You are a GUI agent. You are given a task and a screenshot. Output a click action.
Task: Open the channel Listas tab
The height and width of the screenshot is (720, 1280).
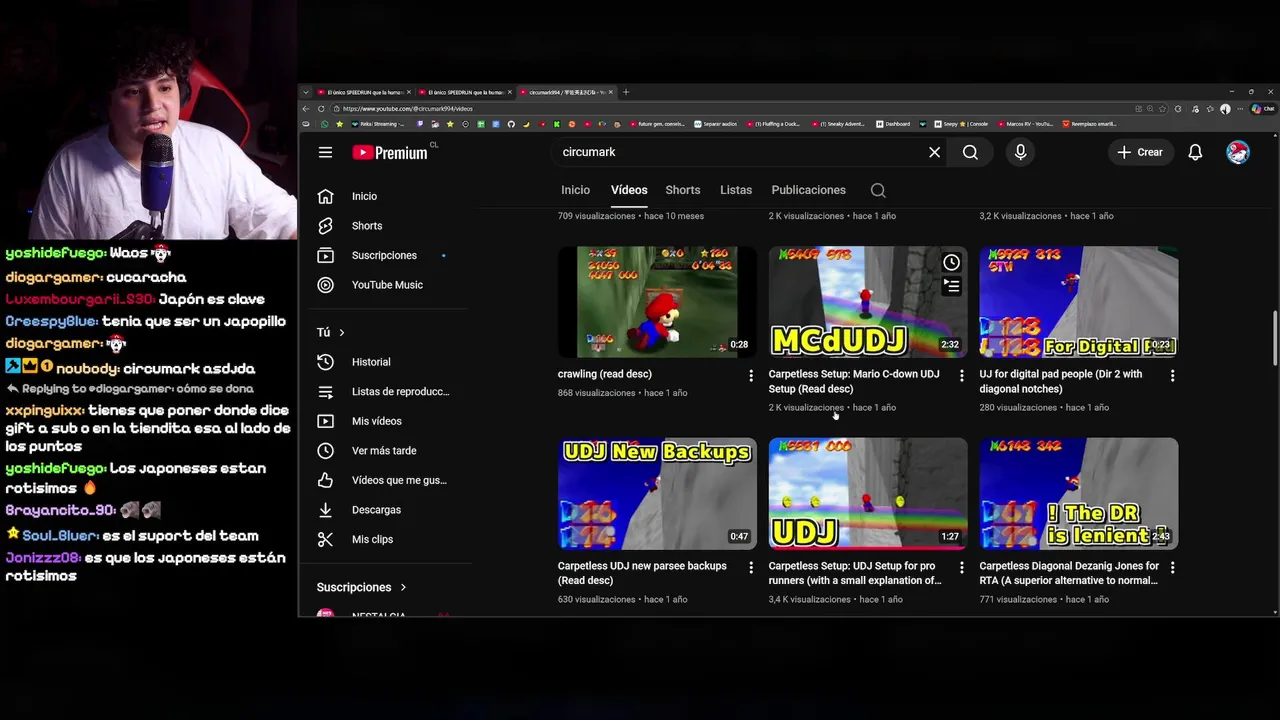pyautogui.click(x=736, y=190)
